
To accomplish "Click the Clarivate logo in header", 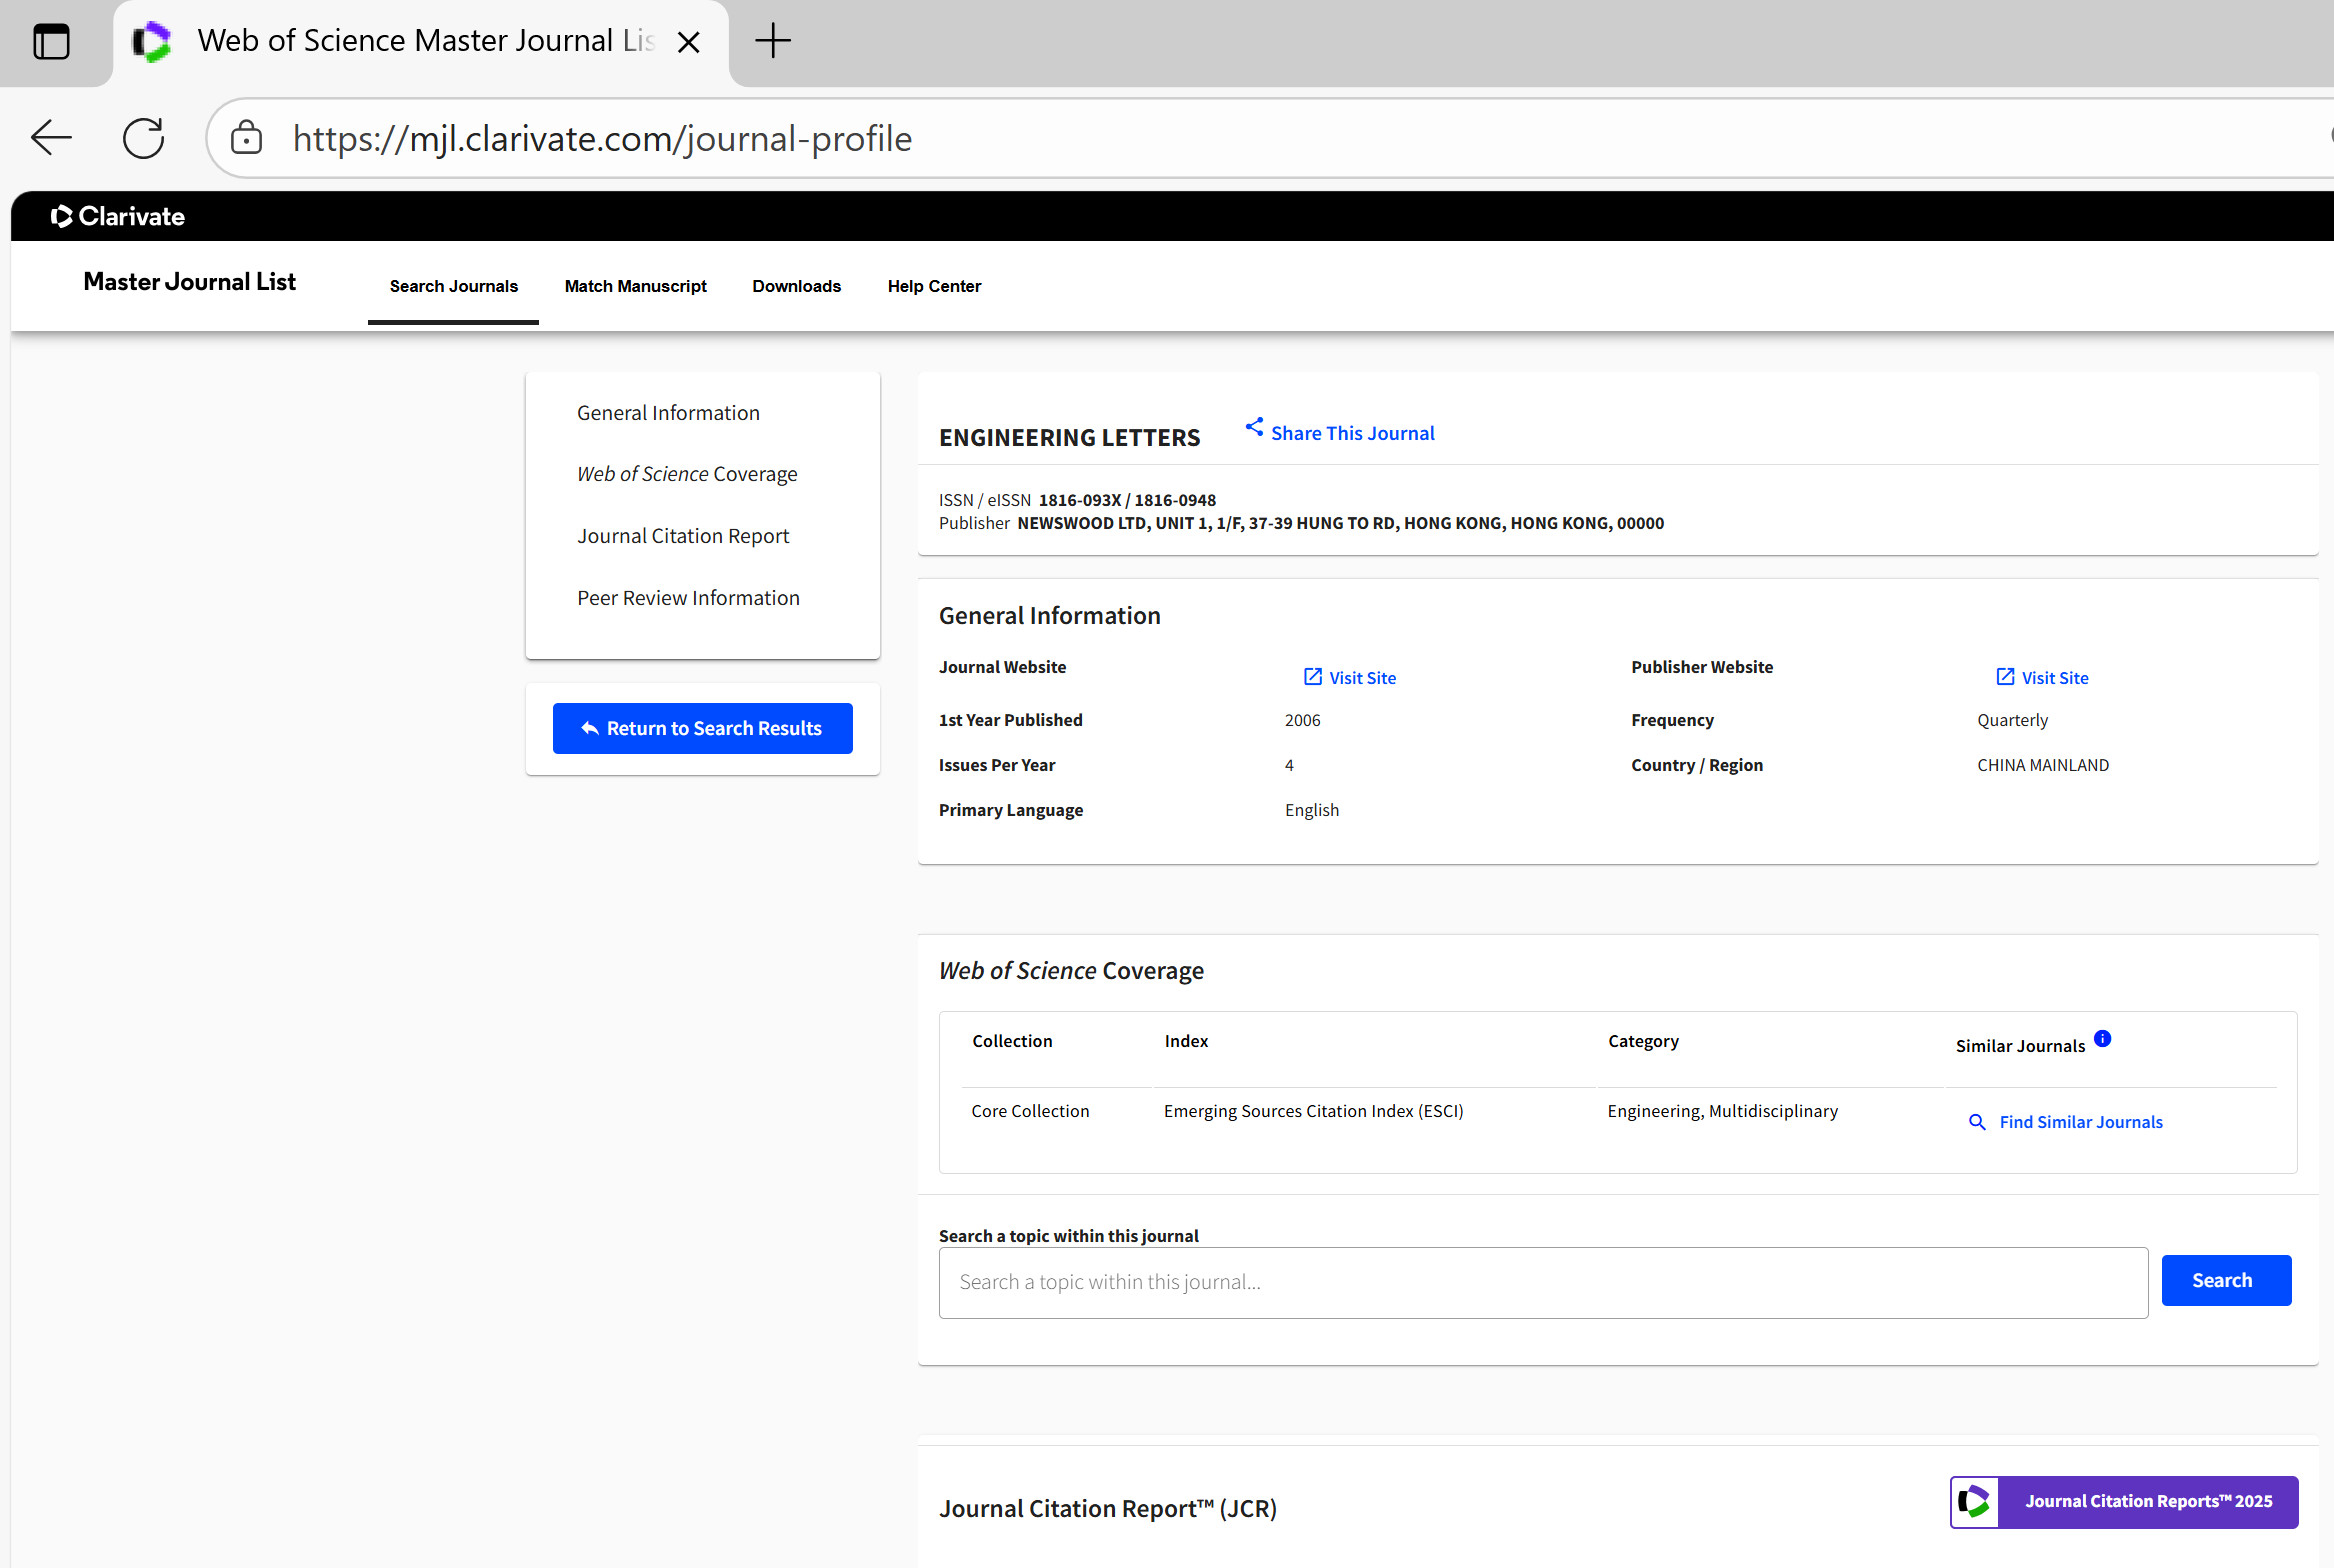I will pos(118,216).
